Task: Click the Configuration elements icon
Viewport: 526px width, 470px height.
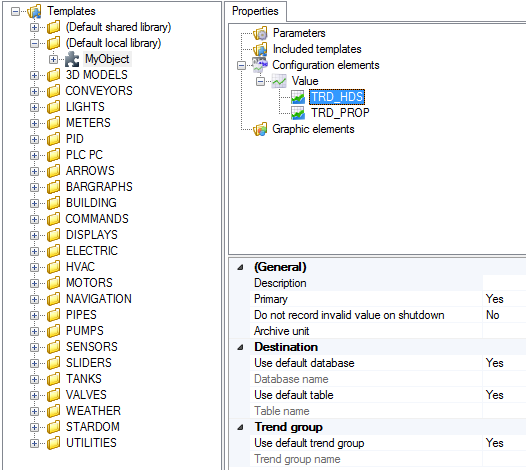Action: click(x=260, y=65)
